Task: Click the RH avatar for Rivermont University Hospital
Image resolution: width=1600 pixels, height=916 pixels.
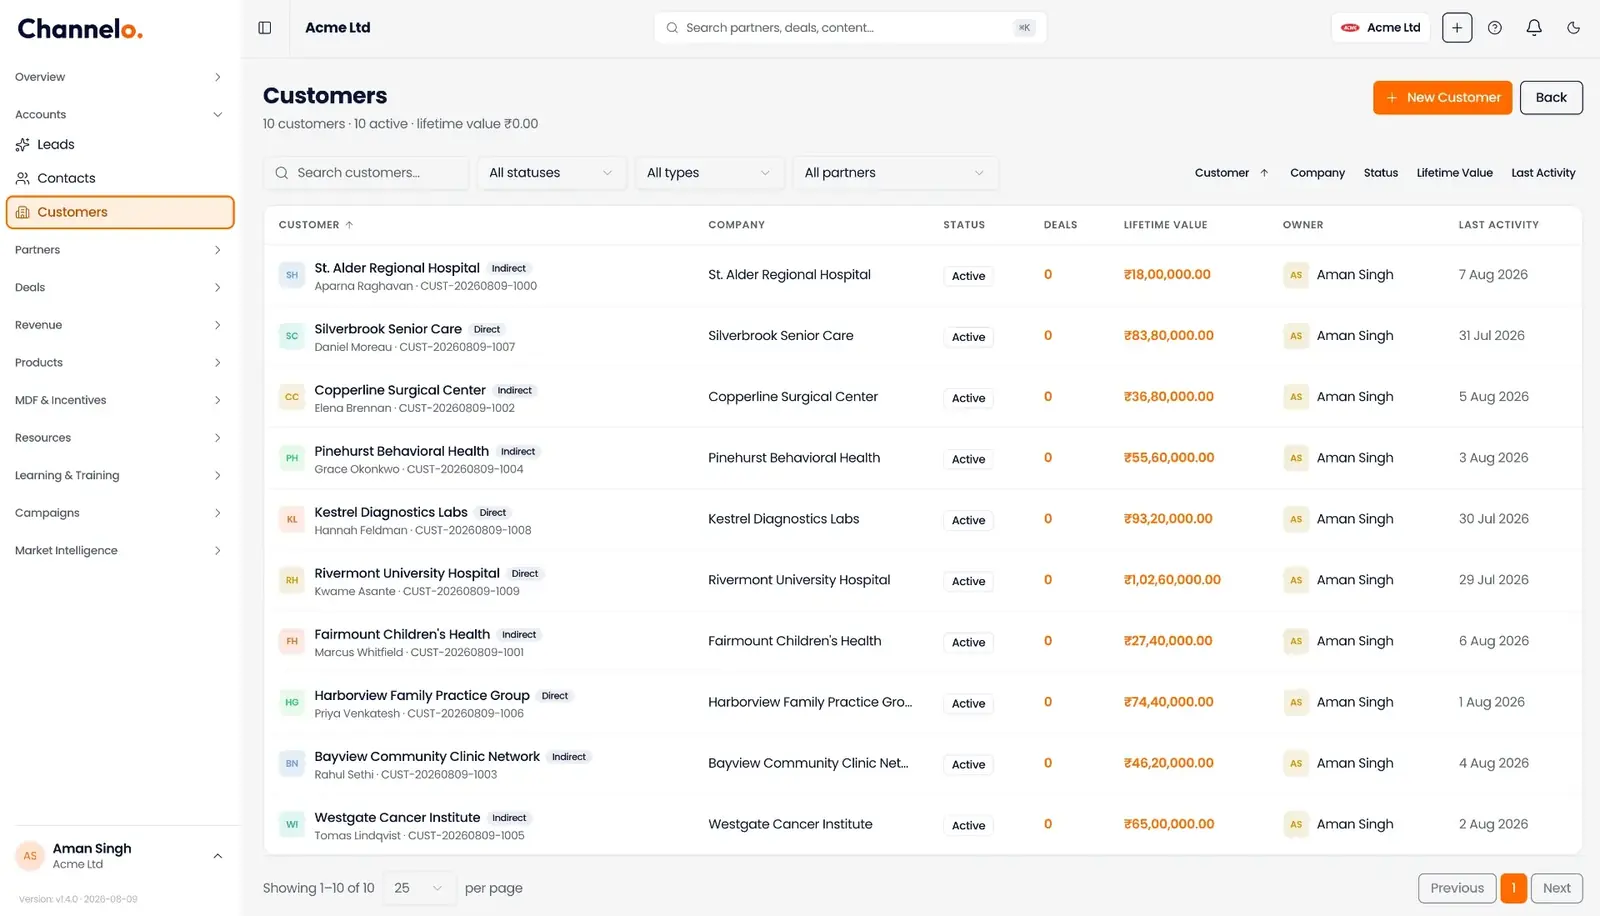Action: (292, 580)
